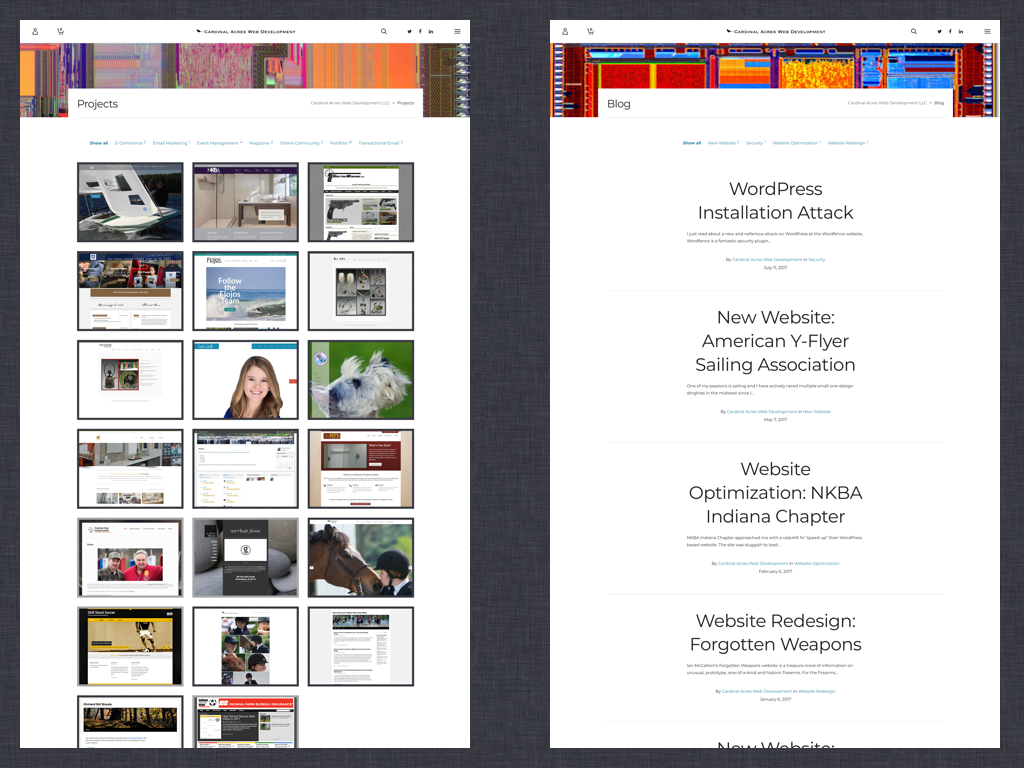Viewport: 1024px width, 768px height.
Task: Click the search magnifier on Blog page
Action: [914, 31]
